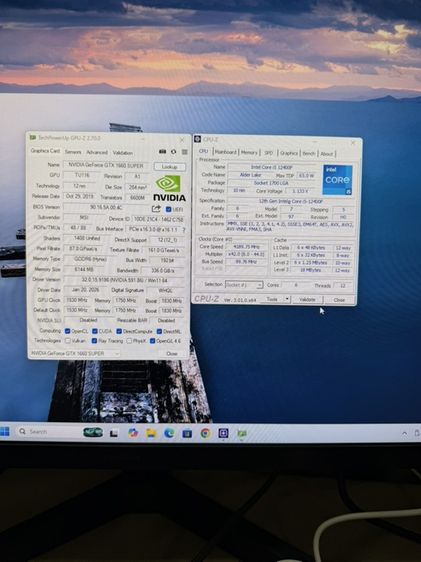Toggle the UEFI checkbox in GPU-Z
This screenshot has height=562, width=421.
pyautogui.click(x=168, y=209)
